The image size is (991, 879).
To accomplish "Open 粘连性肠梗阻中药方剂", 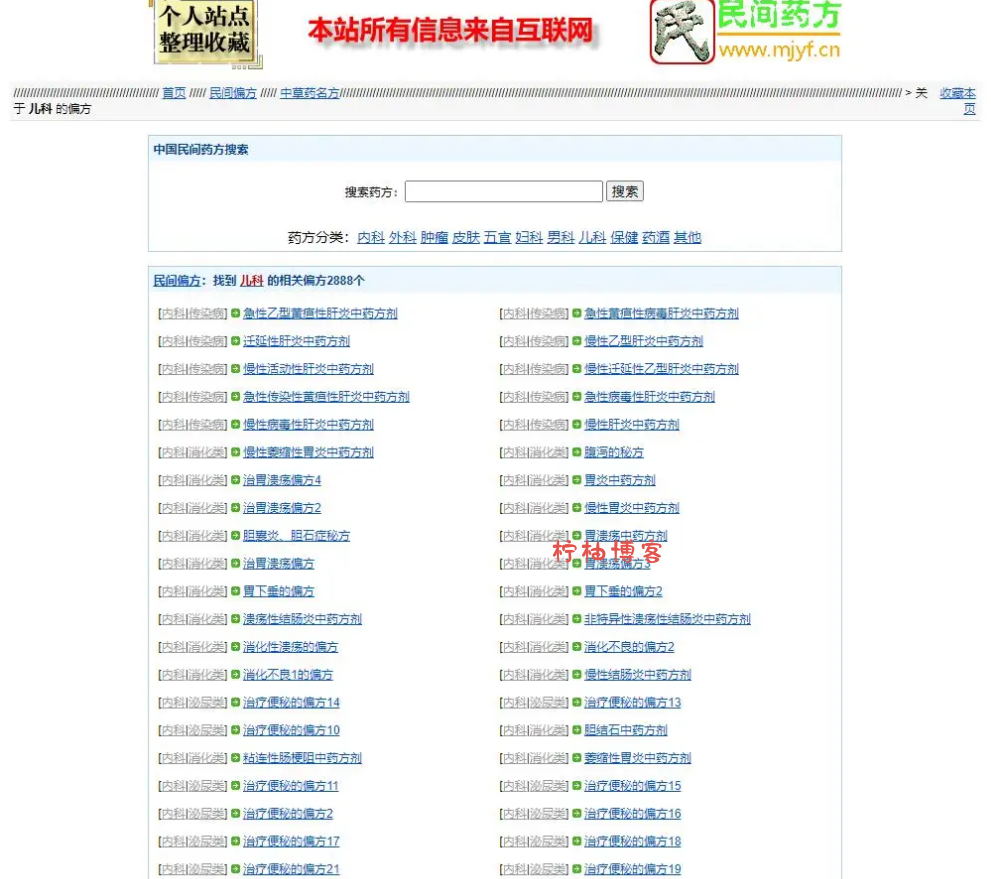I will pos(301,758).
